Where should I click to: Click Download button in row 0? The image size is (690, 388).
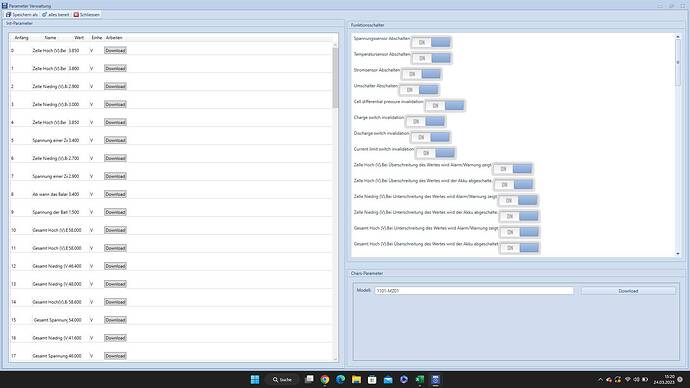[115, 51]
